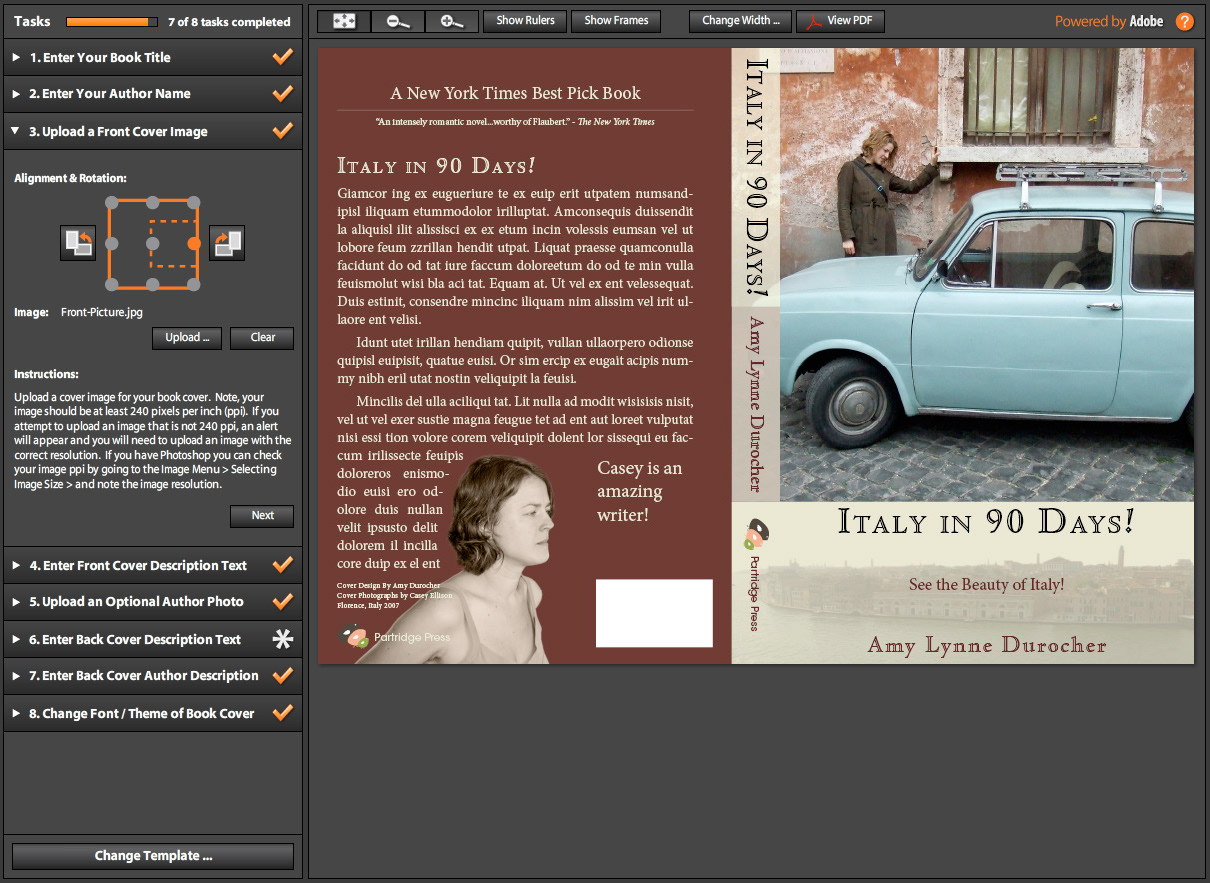Zoom in with the plus magnifier
Image resolution: width=1210 pixels, height=883 pixels.
click(452, 21)
